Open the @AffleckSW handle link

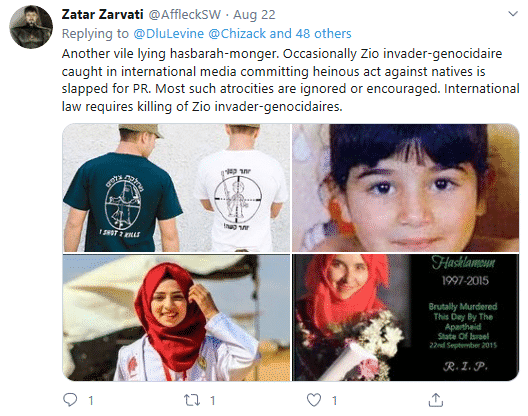point(185,14)
